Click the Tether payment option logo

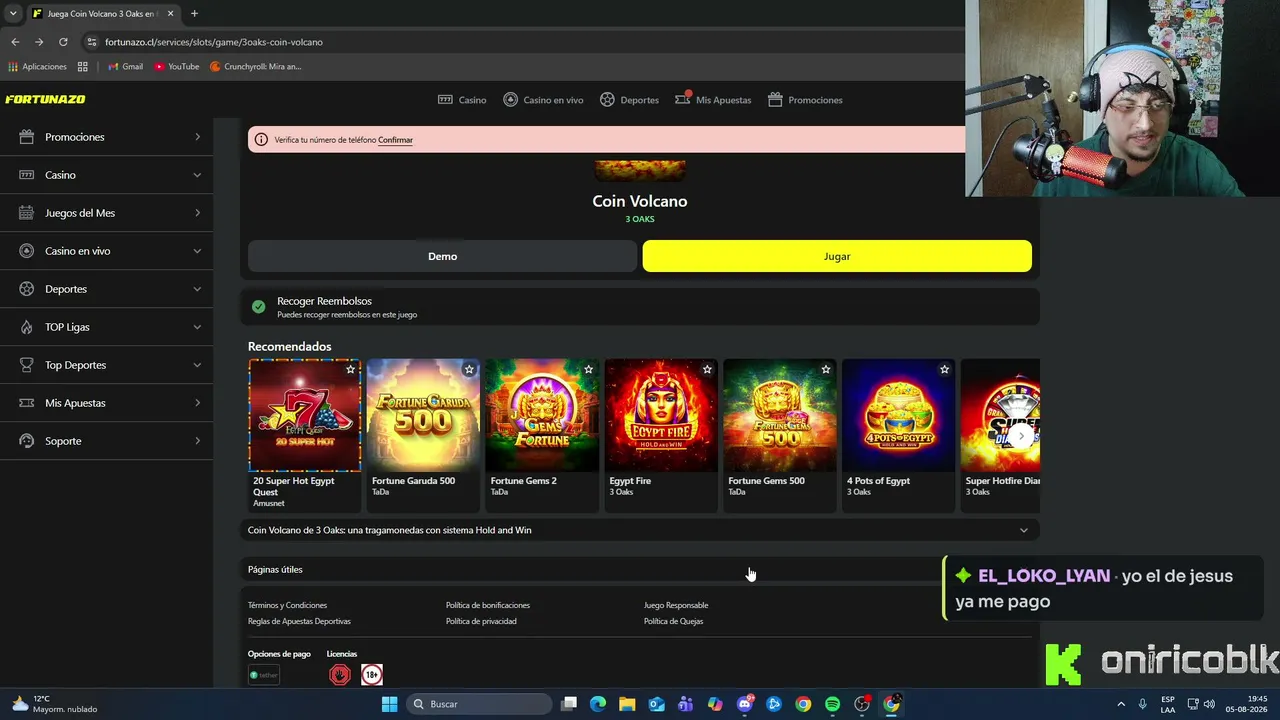point(264,675)
